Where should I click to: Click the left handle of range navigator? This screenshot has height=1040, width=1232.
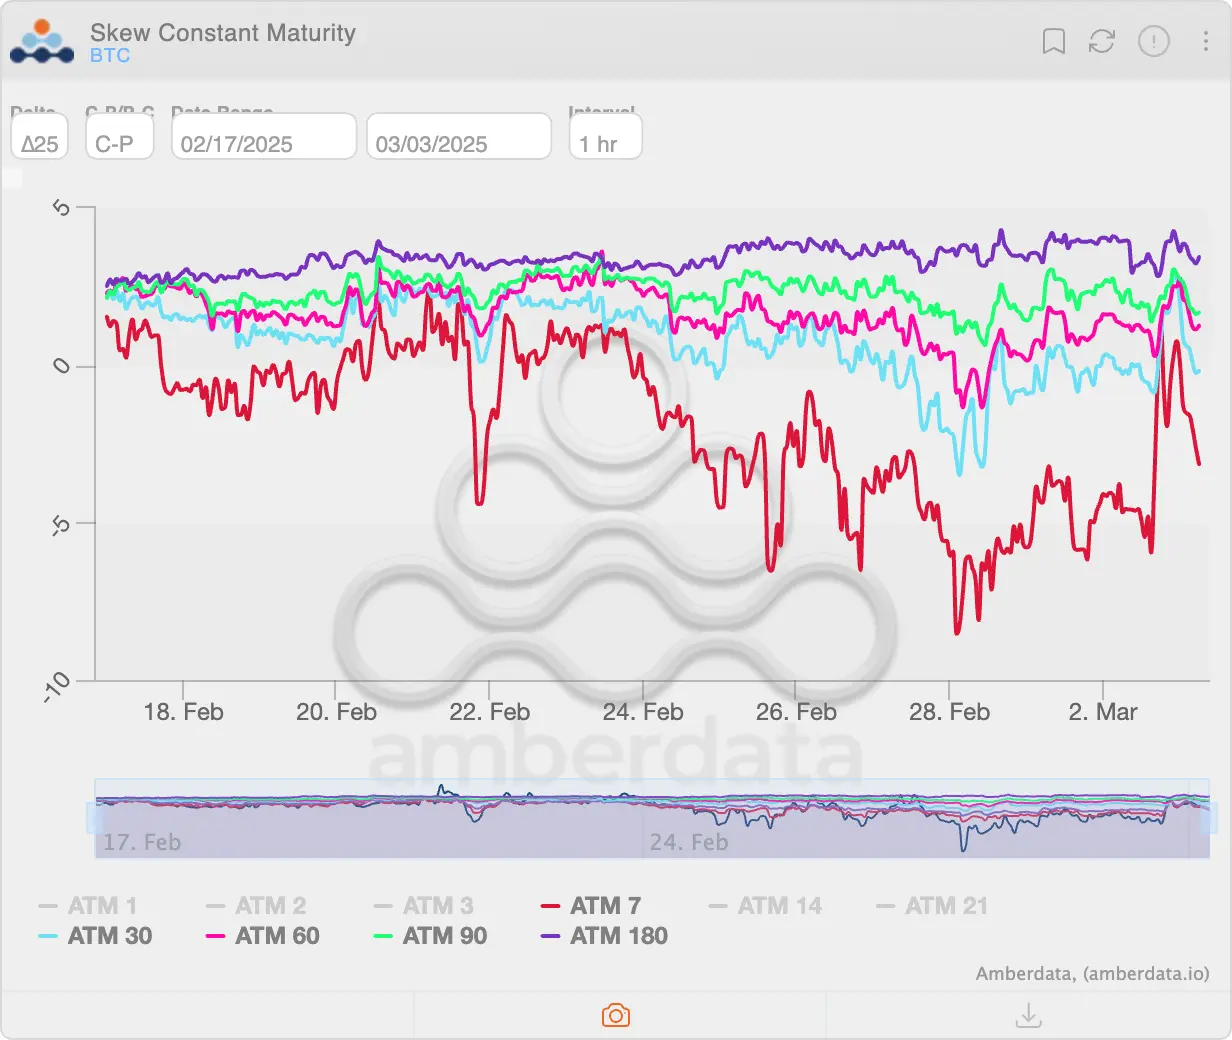point(95,818)
